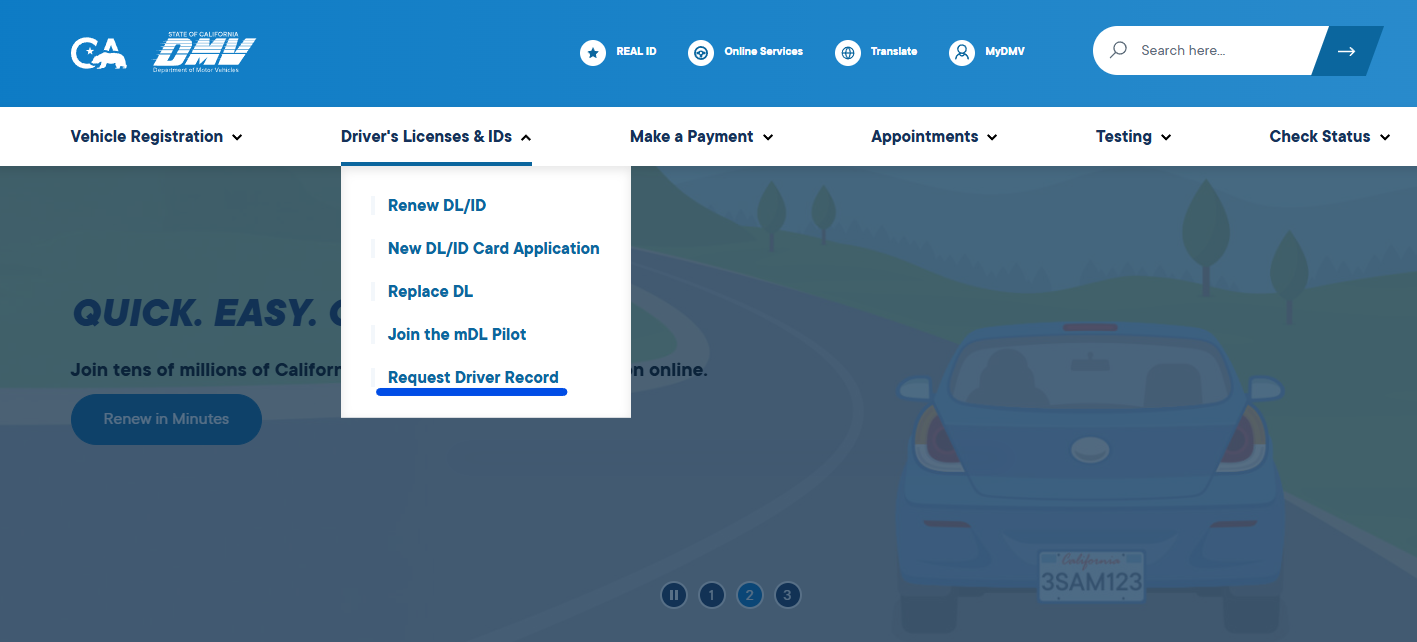Viewport: 1417px width, 642px height.
Task: Open the REAL ID link text
Action: tap(636, 51)
